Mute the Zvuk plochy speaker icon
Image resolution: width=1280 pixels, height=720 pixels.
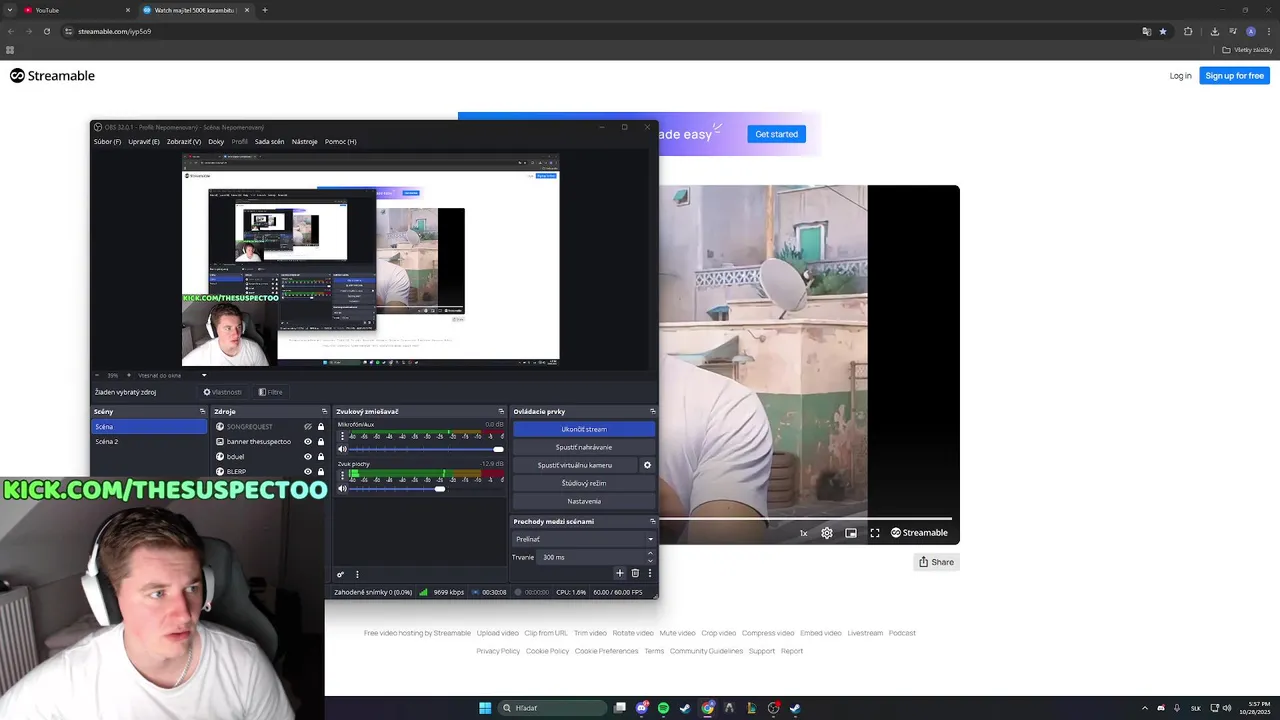[342, 488]
